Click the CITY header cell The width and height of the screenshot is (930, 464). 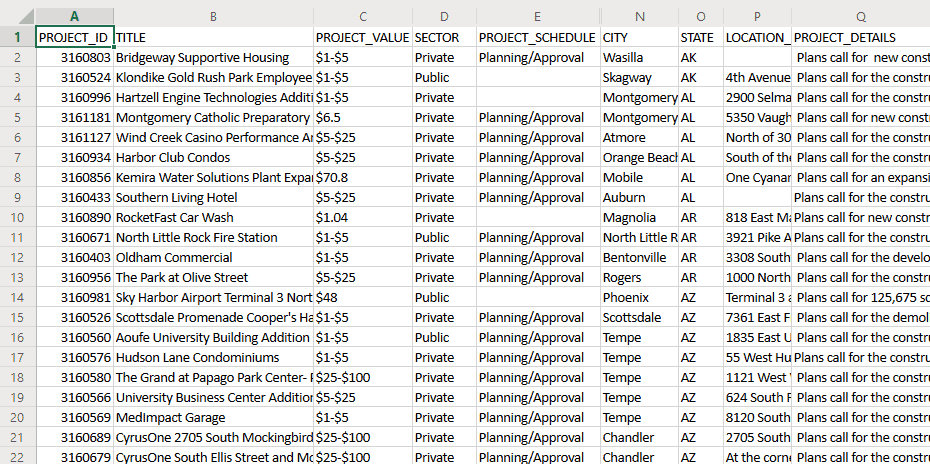[639, 37]
